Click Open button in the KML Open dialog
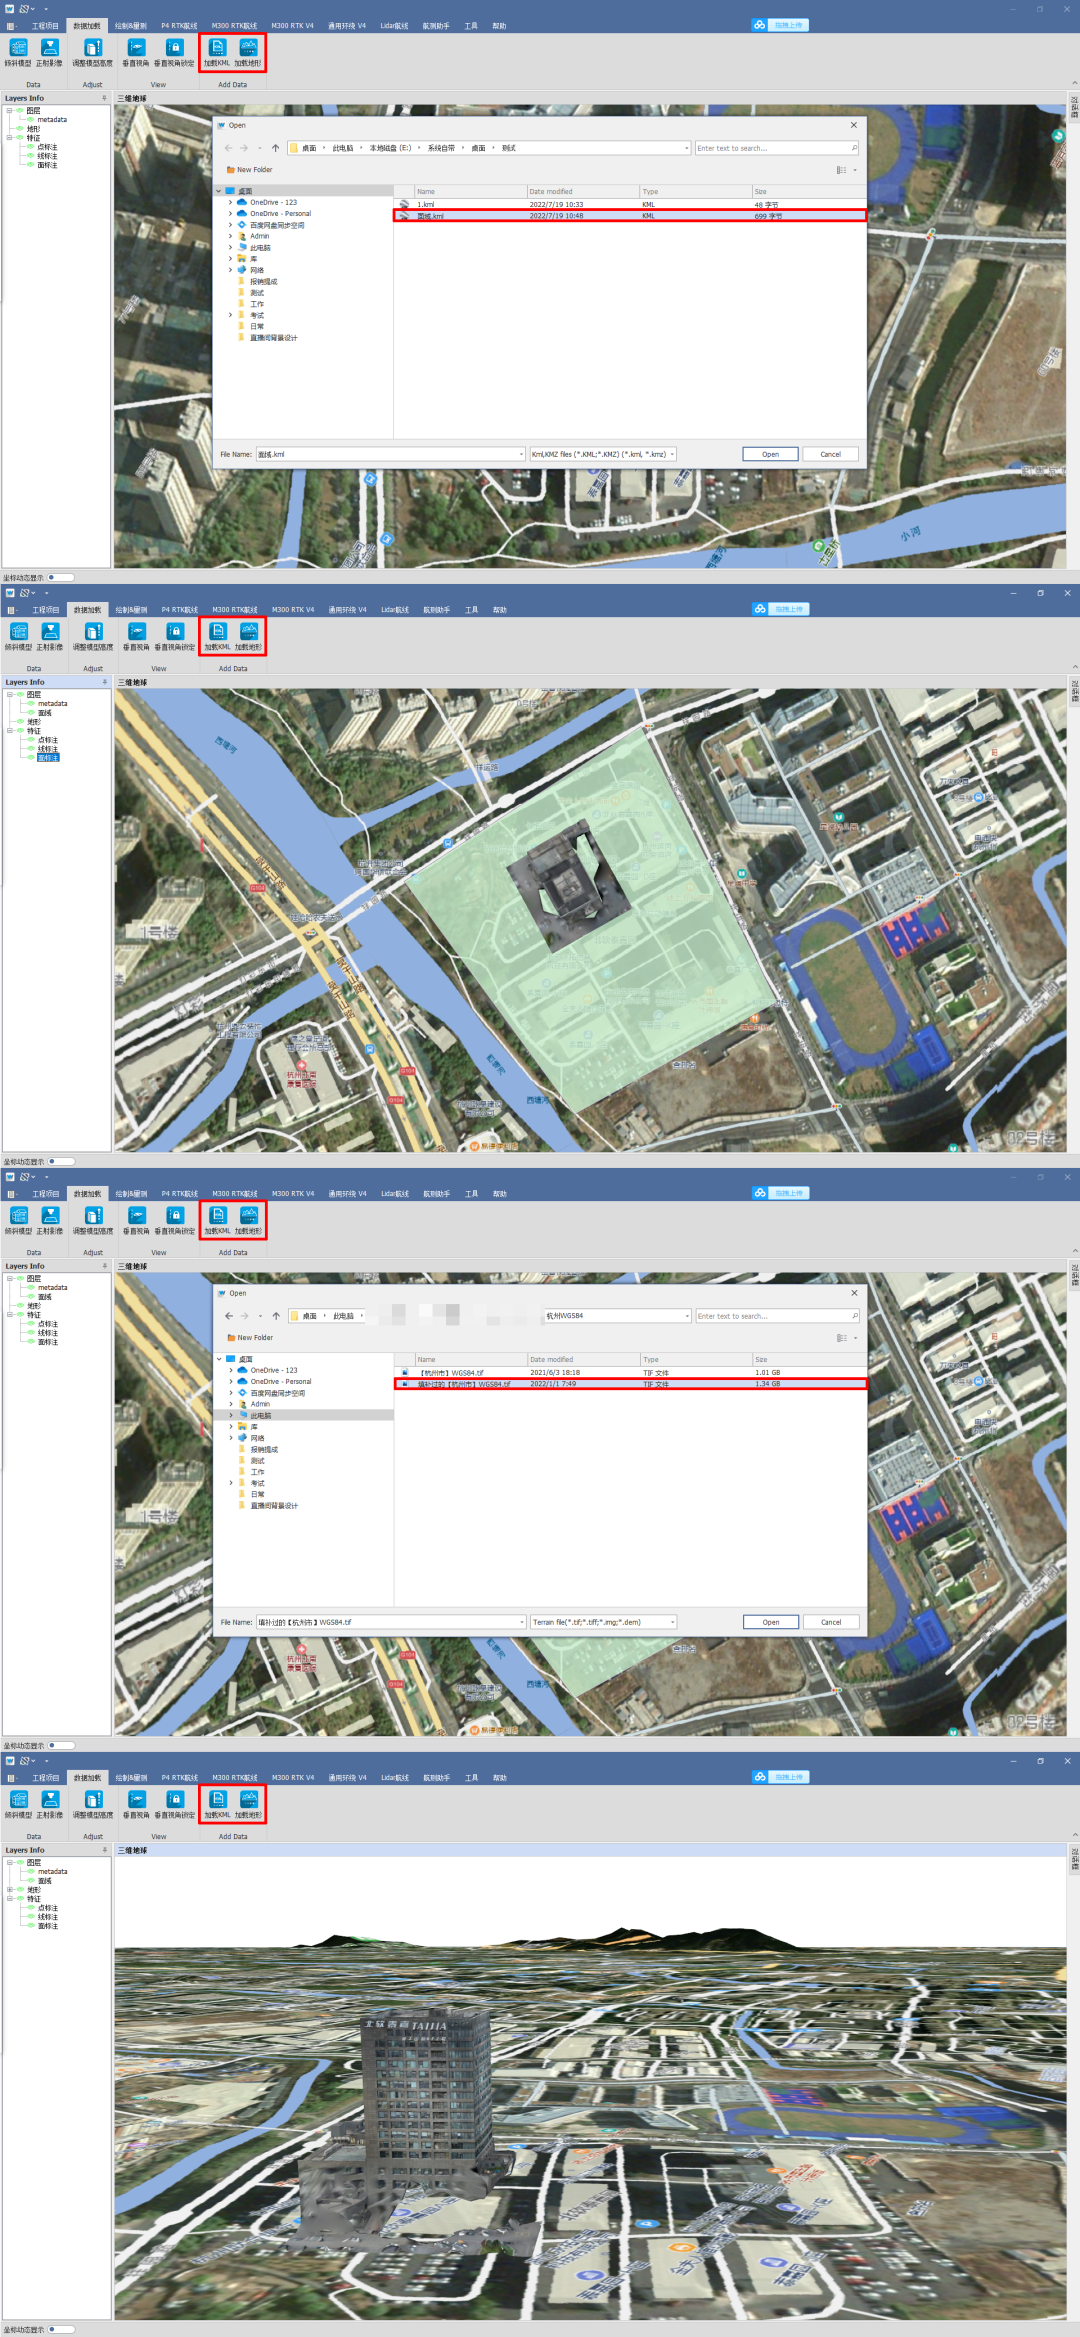Screen dimensions: 1080x2337 coord(770,454)
